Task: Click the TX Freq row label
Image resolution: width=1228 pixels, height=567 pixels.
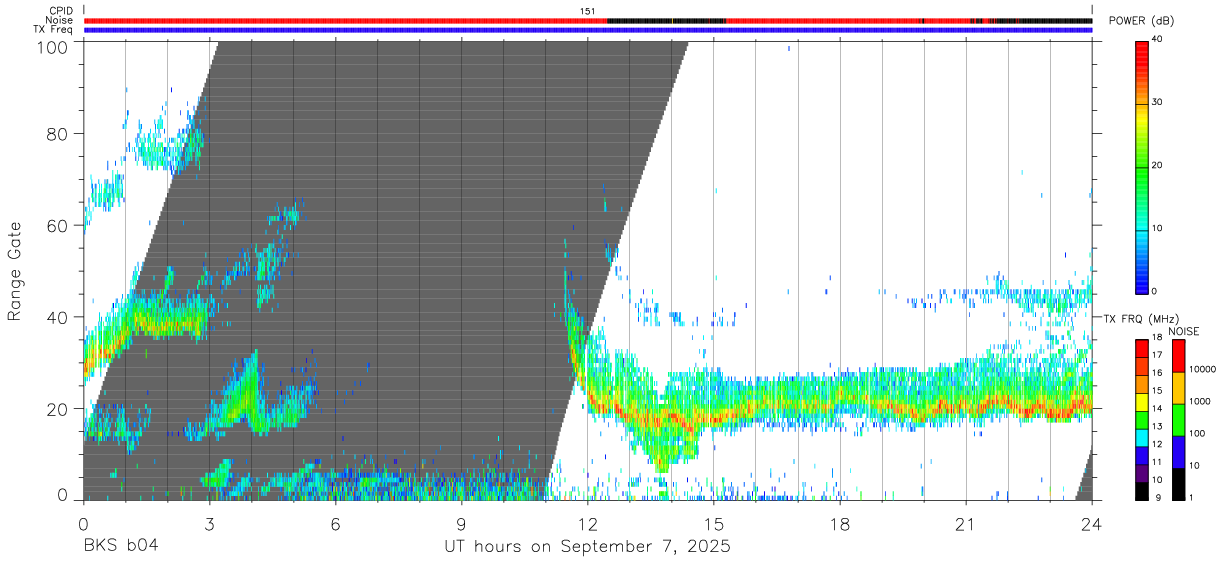Action: pos(55,29)
